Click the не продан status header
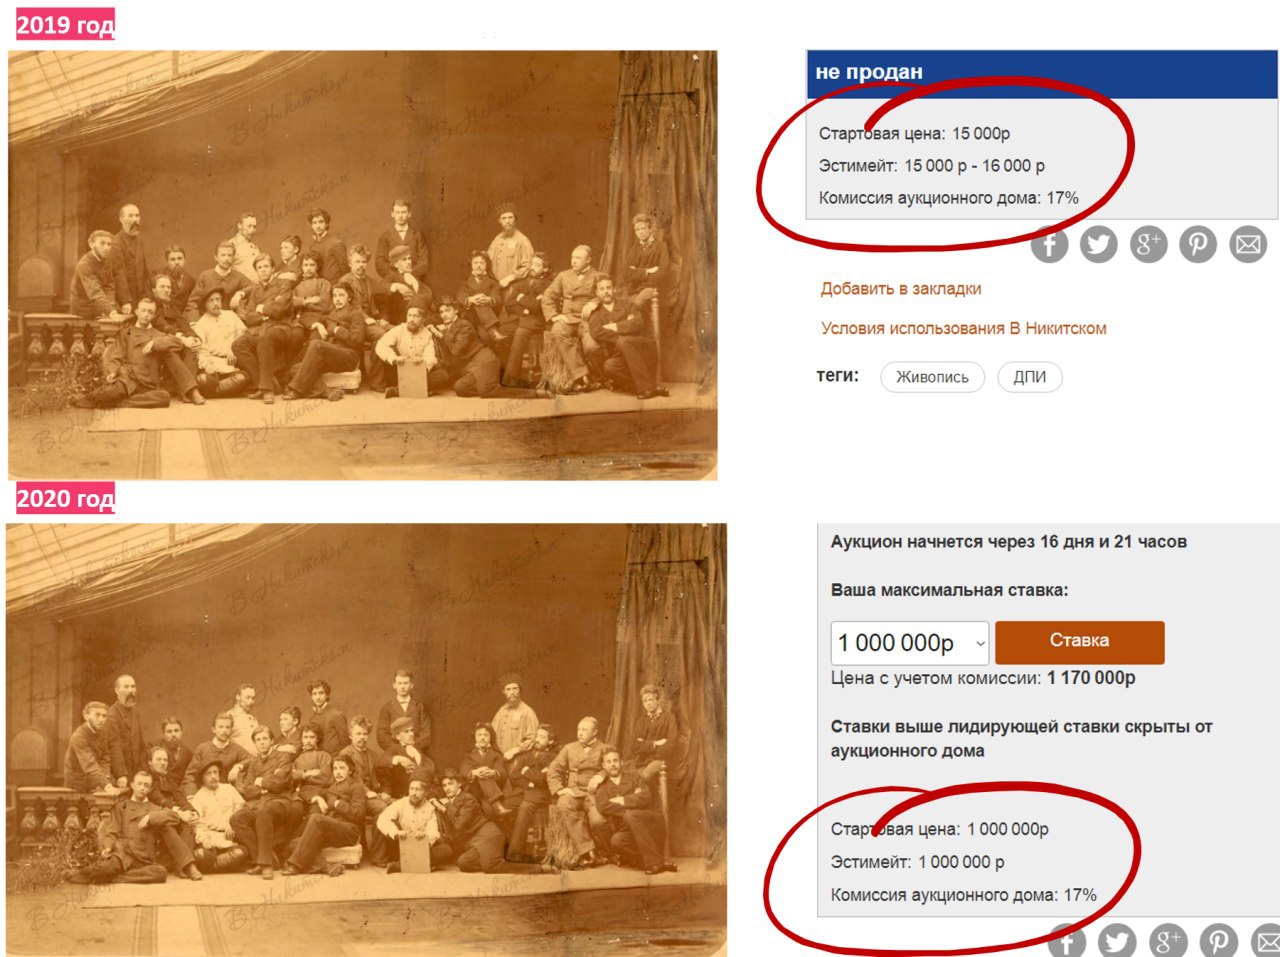This screenshot has width=1280, height=957. (x=1042, y=73)
